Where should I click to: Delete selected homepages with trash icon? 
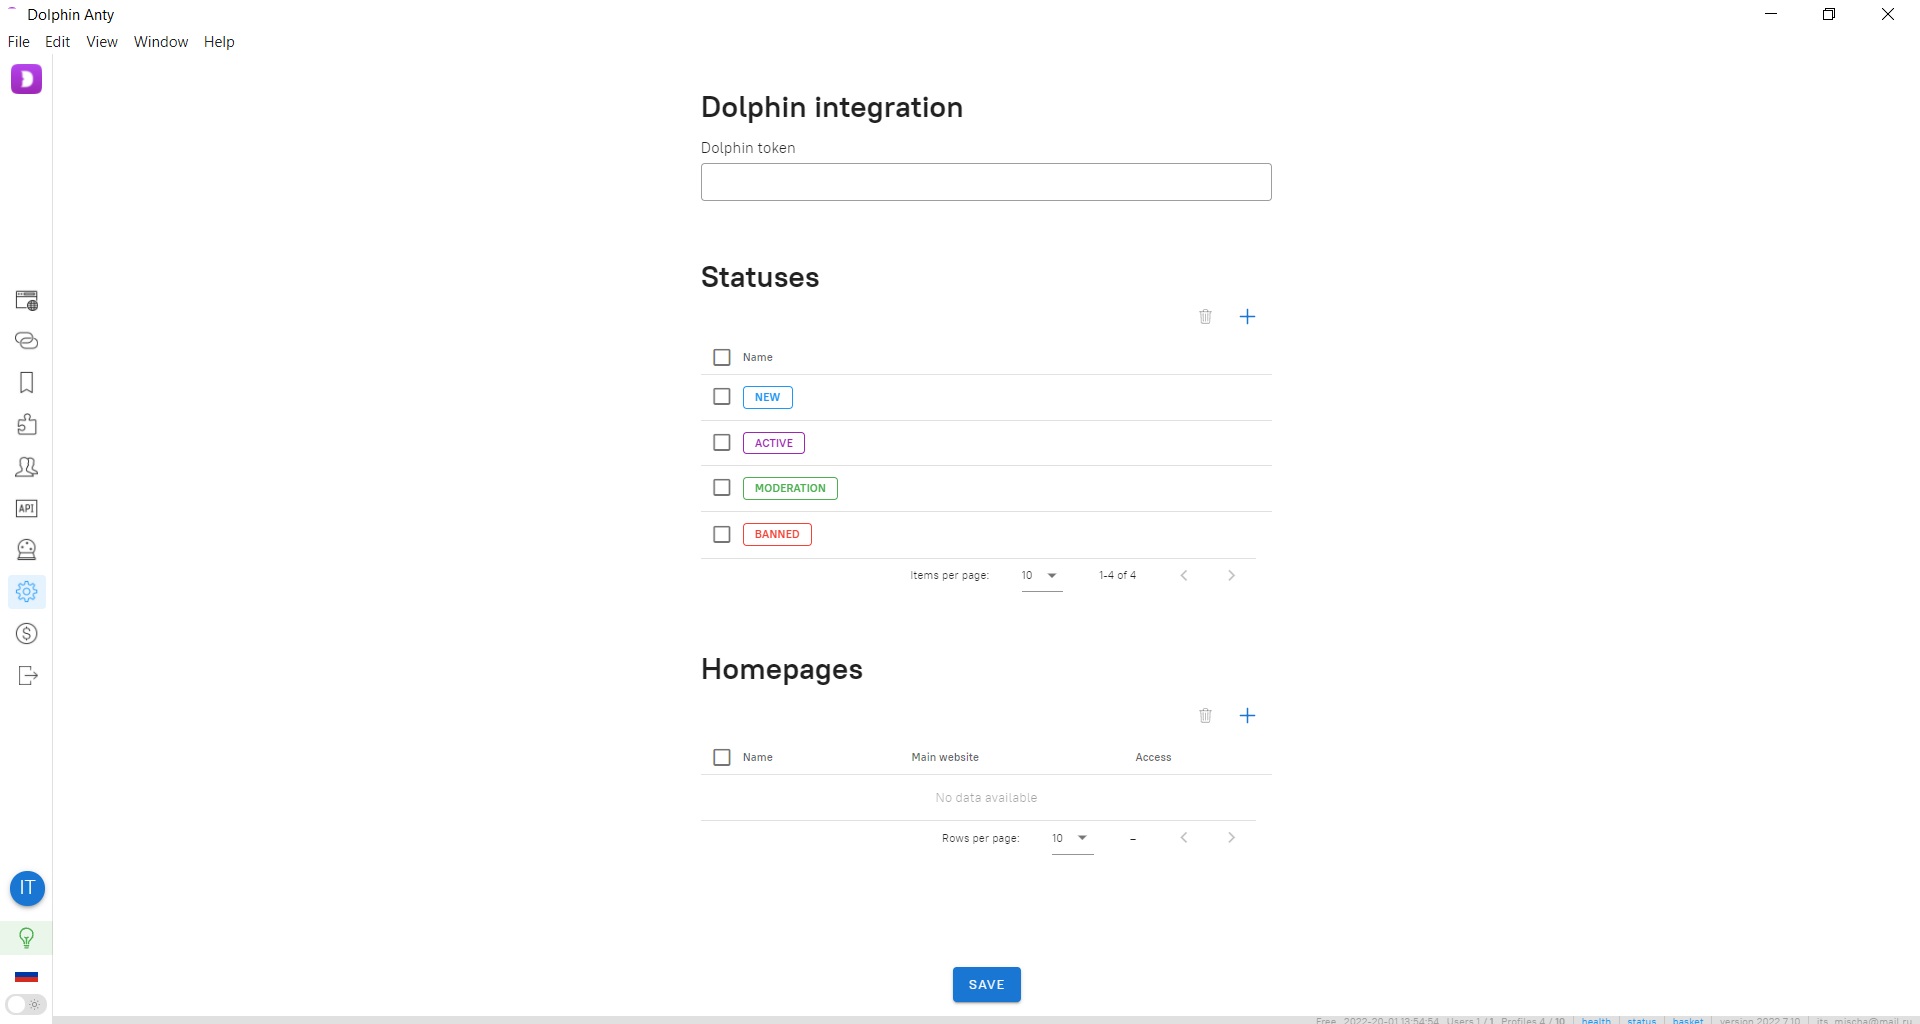point(1205,716)
